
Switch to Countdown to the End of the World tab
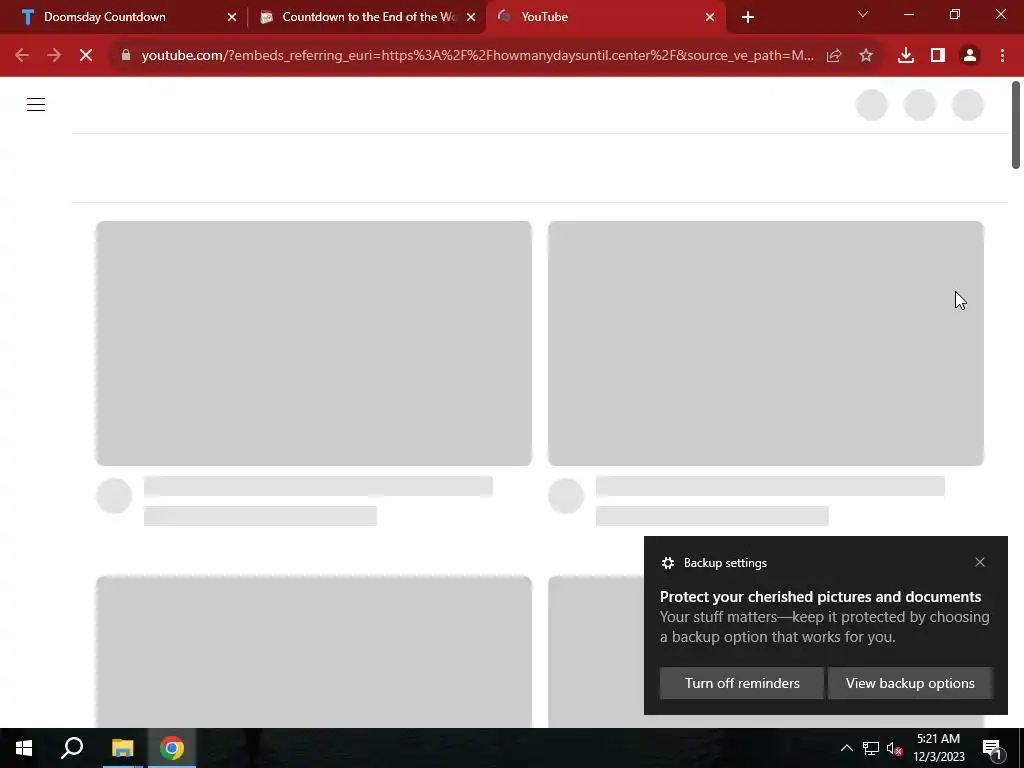(x=369, y=17)
